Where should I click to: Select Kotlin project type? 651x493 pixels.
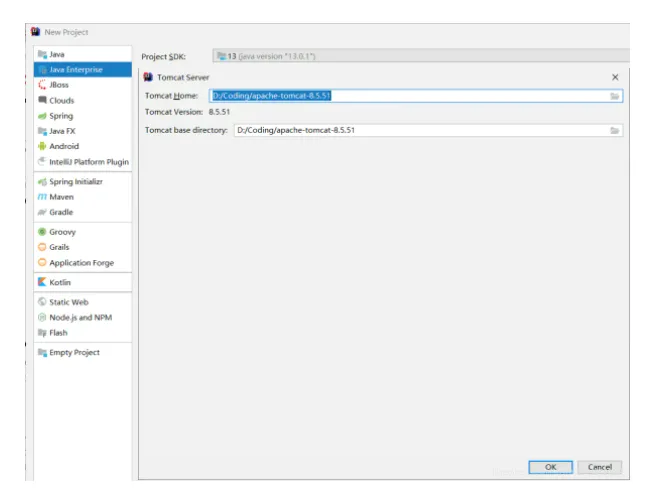[83, 282]
